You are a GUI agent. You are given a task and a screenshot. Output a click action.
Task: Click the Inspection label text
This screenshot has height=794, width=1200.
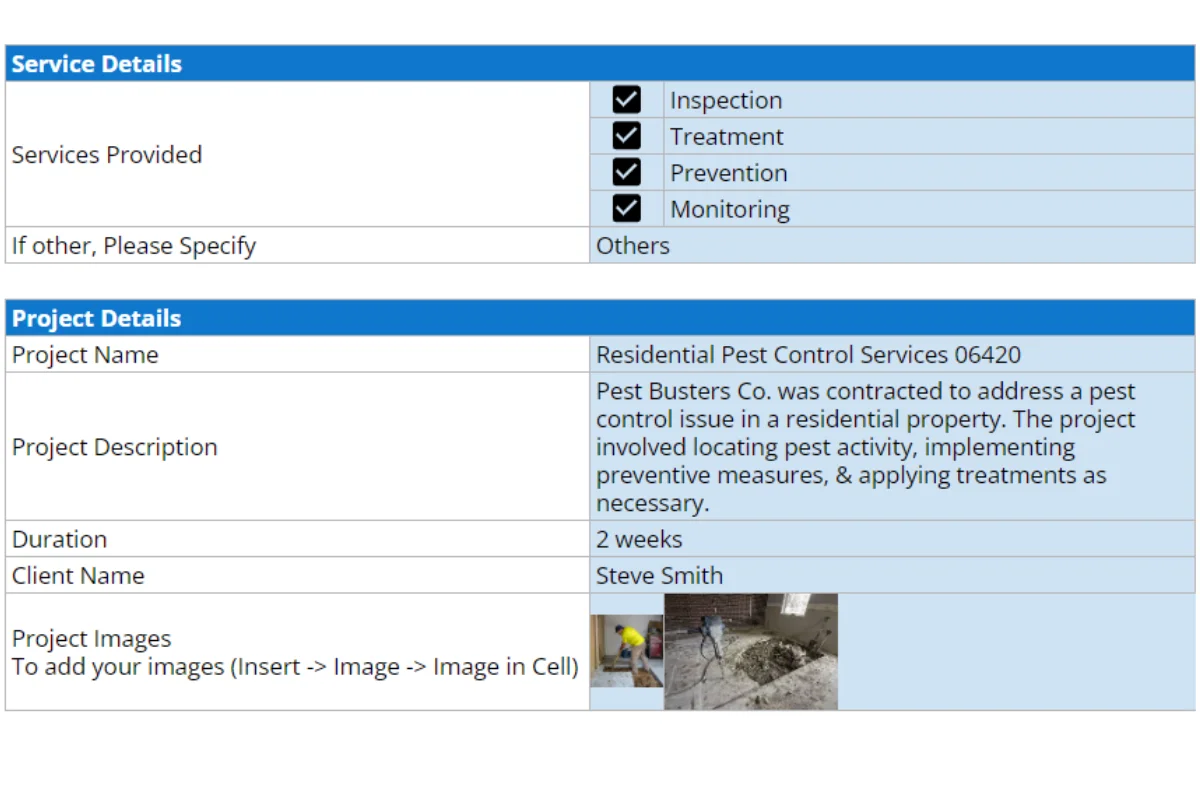click(x=726, y=101)
